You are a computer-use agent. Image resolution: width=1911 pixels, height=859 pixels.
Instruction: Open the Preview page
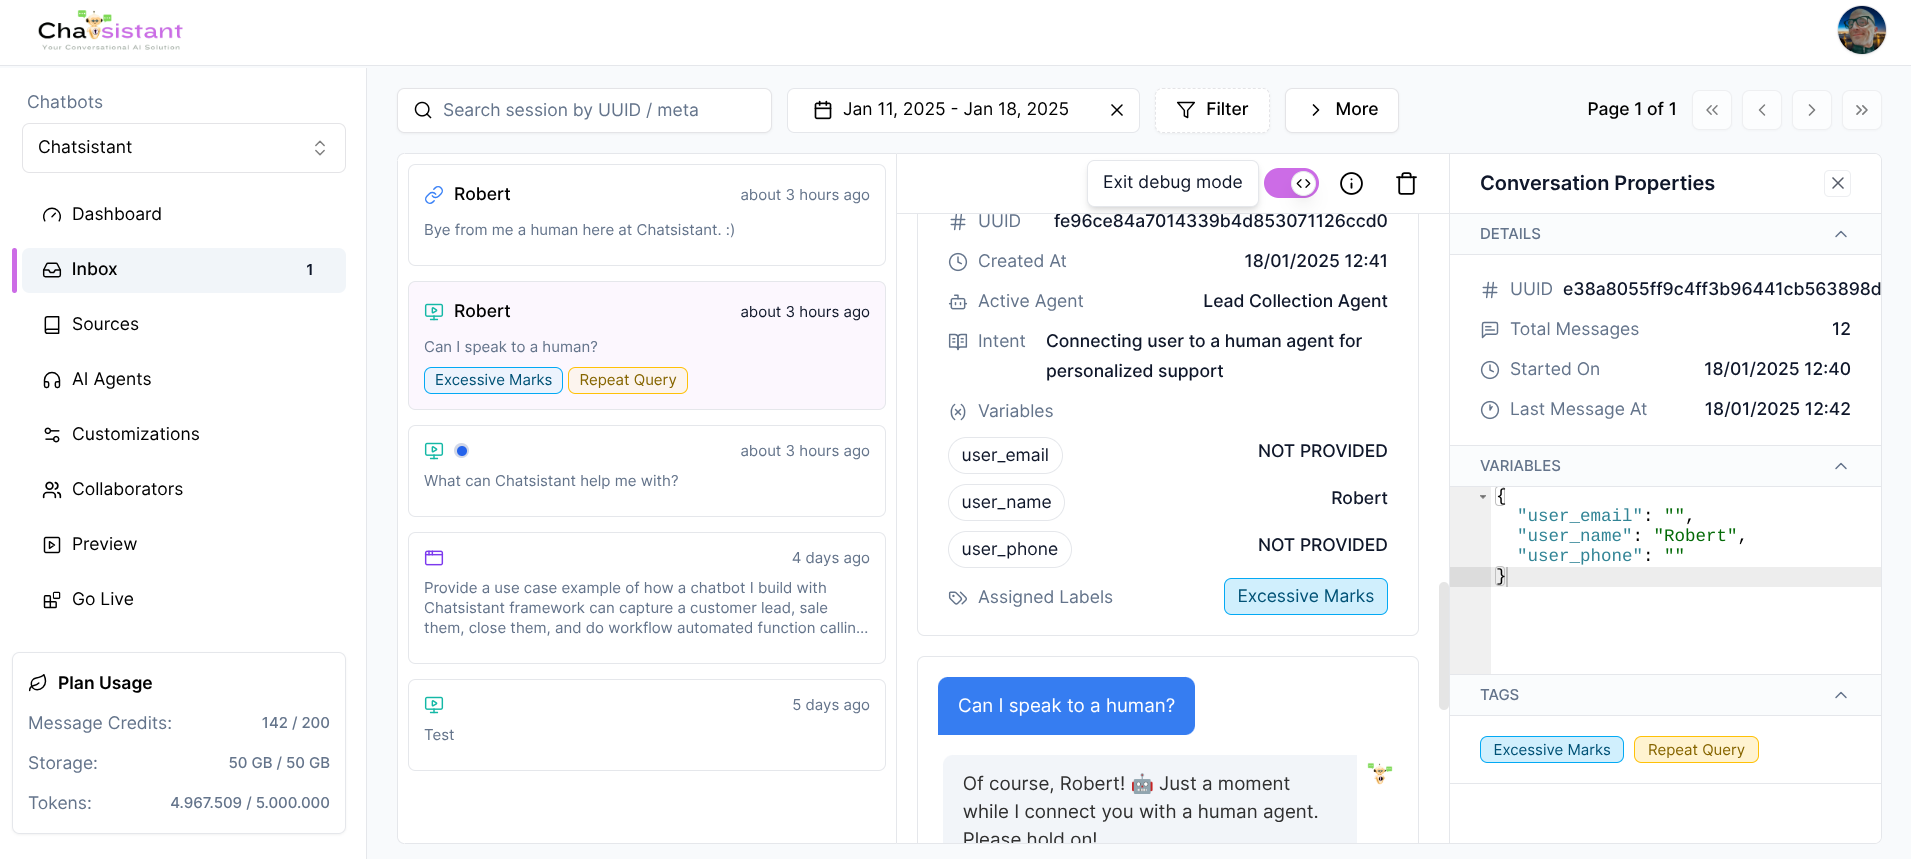click(x=184, y=544)
